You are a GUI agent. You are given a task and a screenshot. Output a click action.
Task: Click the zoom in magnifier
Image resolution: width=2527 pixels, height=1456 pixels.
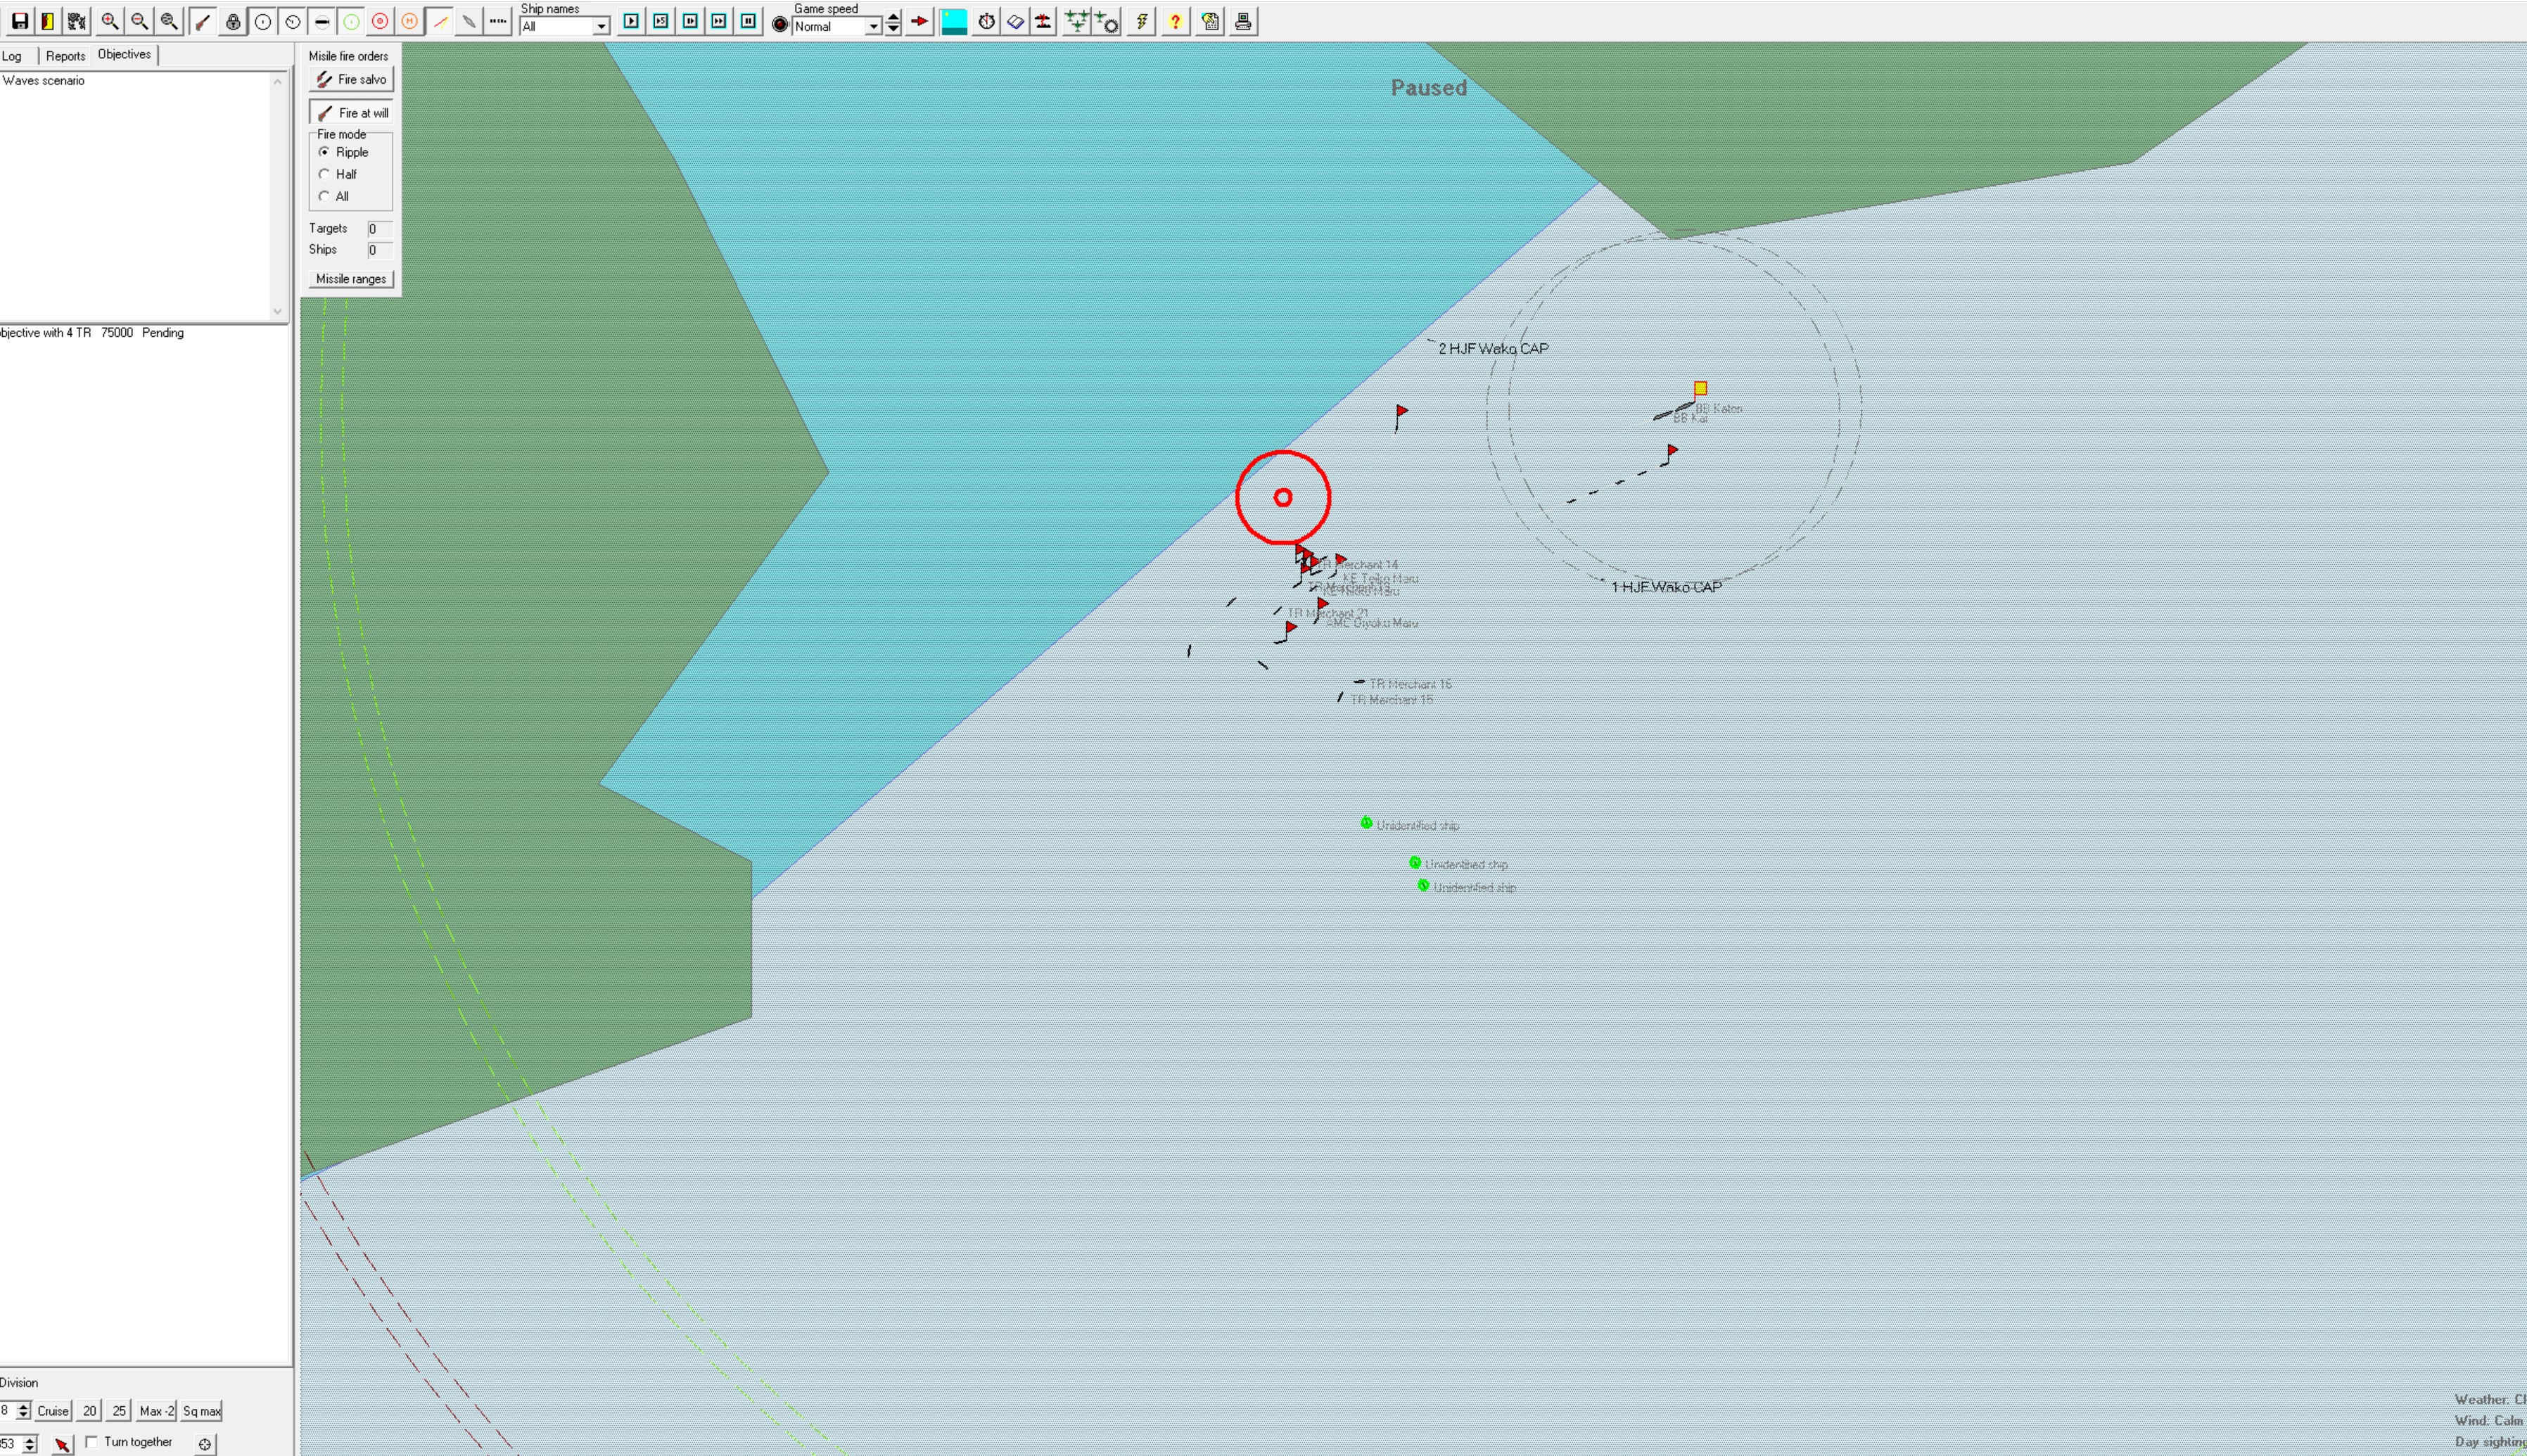(110, 21)
